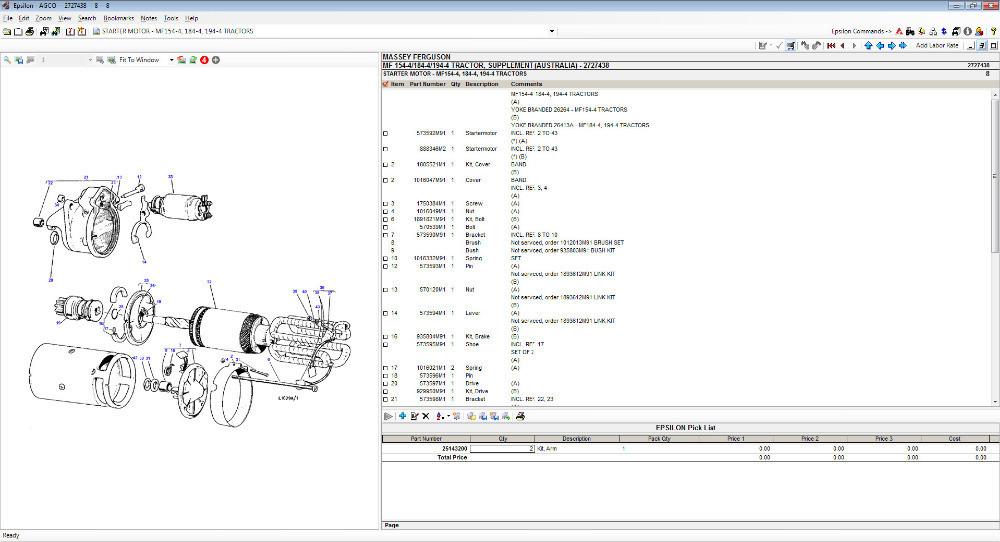Tick checkbox for Pin item 12

(x=385, y=267)
